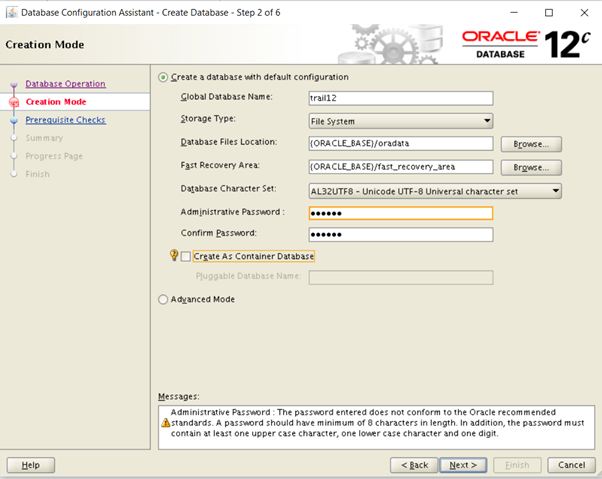Click the application icon in the title bar
The image size is (602, 479).
pyautogui.click(x=11, y=12)
